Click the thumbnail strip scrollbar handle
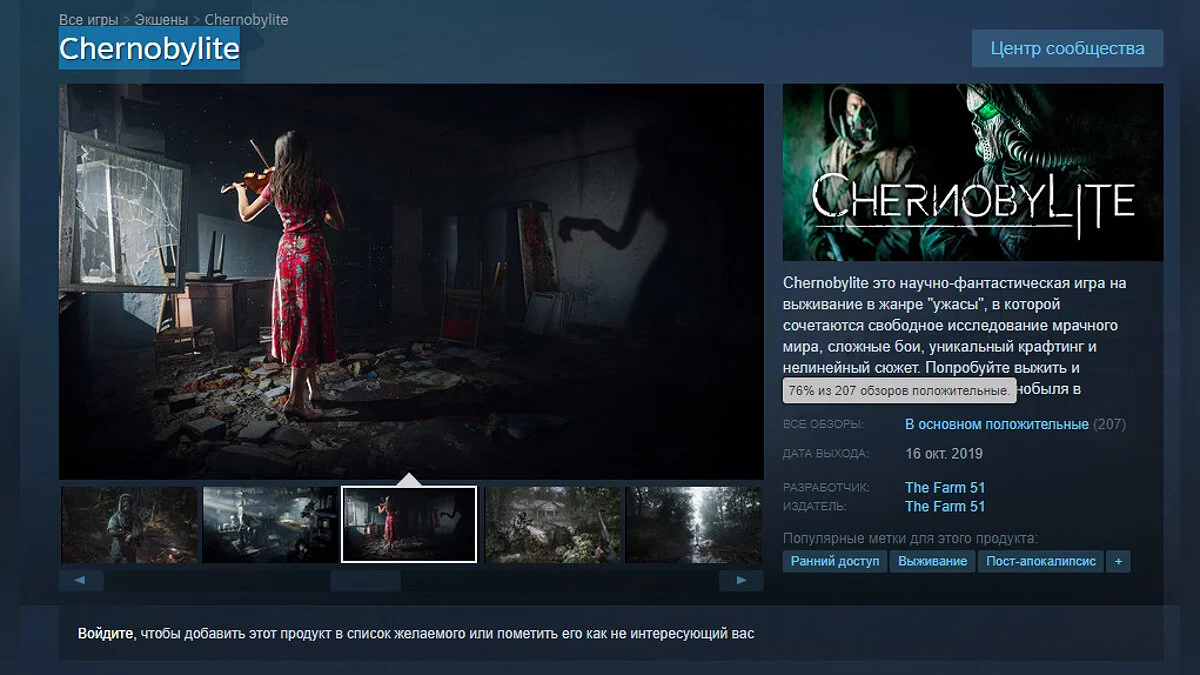The image size is (1200, 675). click(x=365, y=580)
